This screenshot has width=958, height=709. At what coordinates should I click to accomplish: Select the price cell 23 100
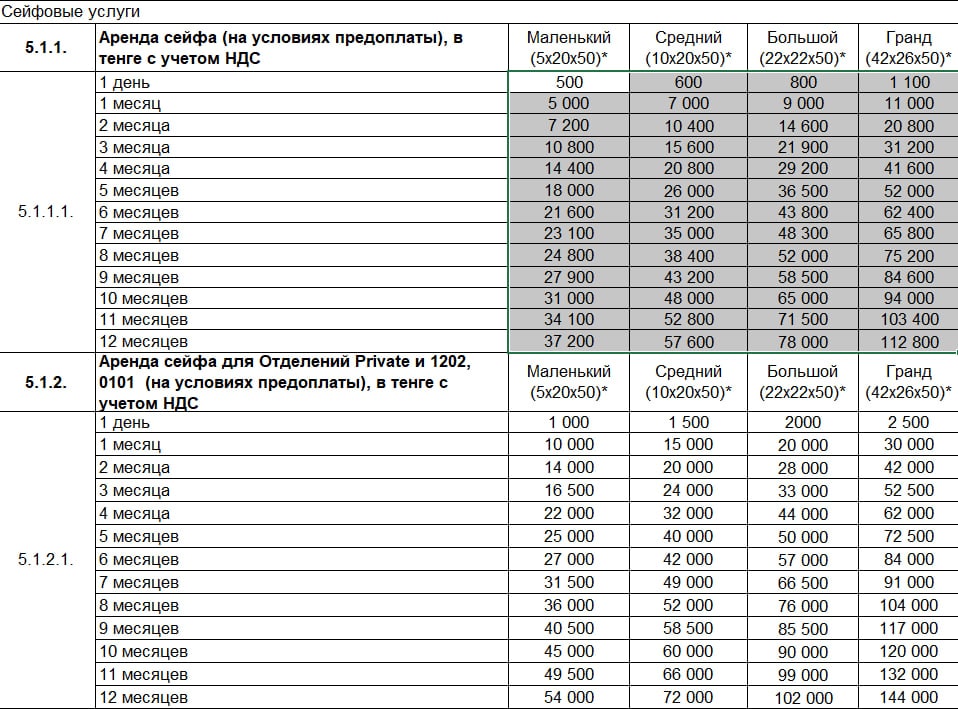(x=569, y=234)
